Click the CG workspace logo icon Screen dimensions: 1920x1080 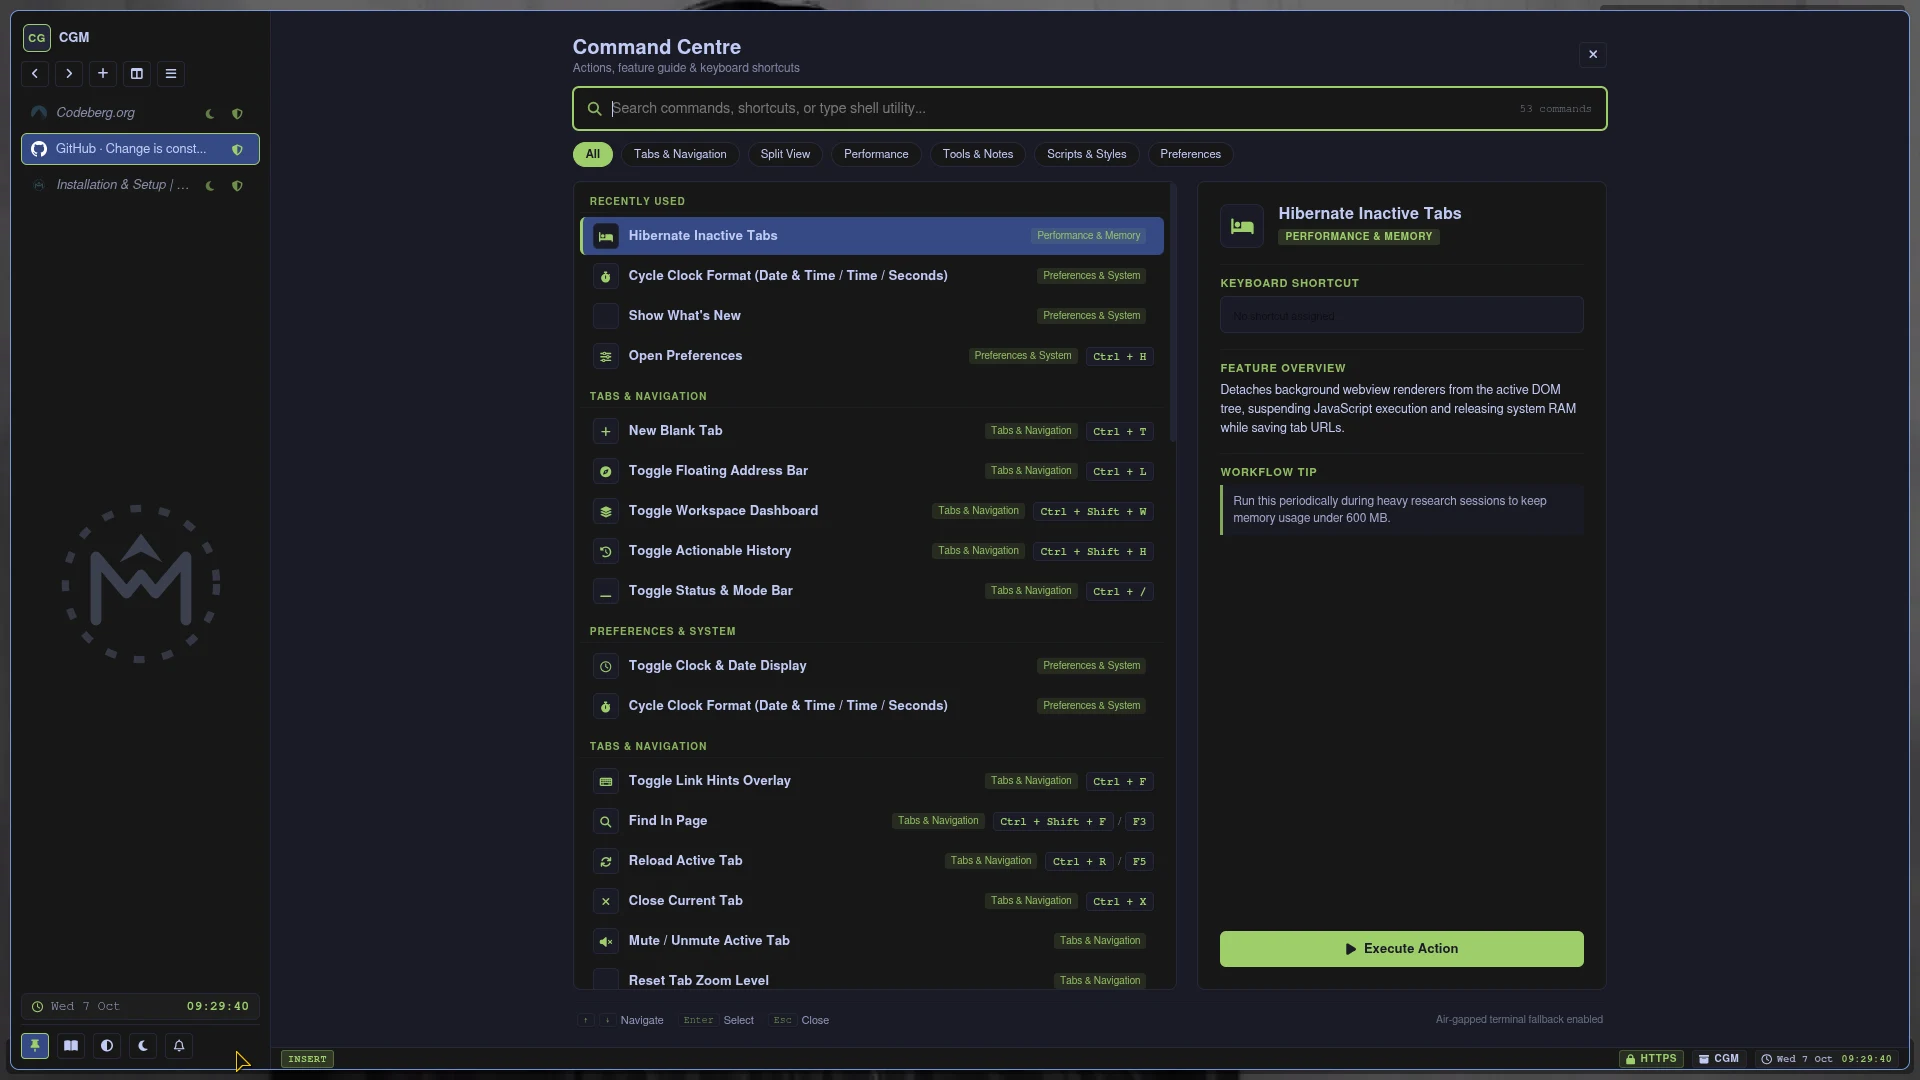click(37, 38)
